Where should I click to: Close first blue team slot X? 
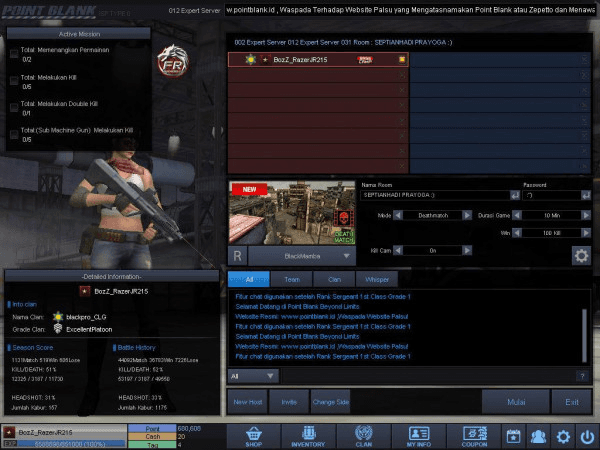click(x=584, y=59)
